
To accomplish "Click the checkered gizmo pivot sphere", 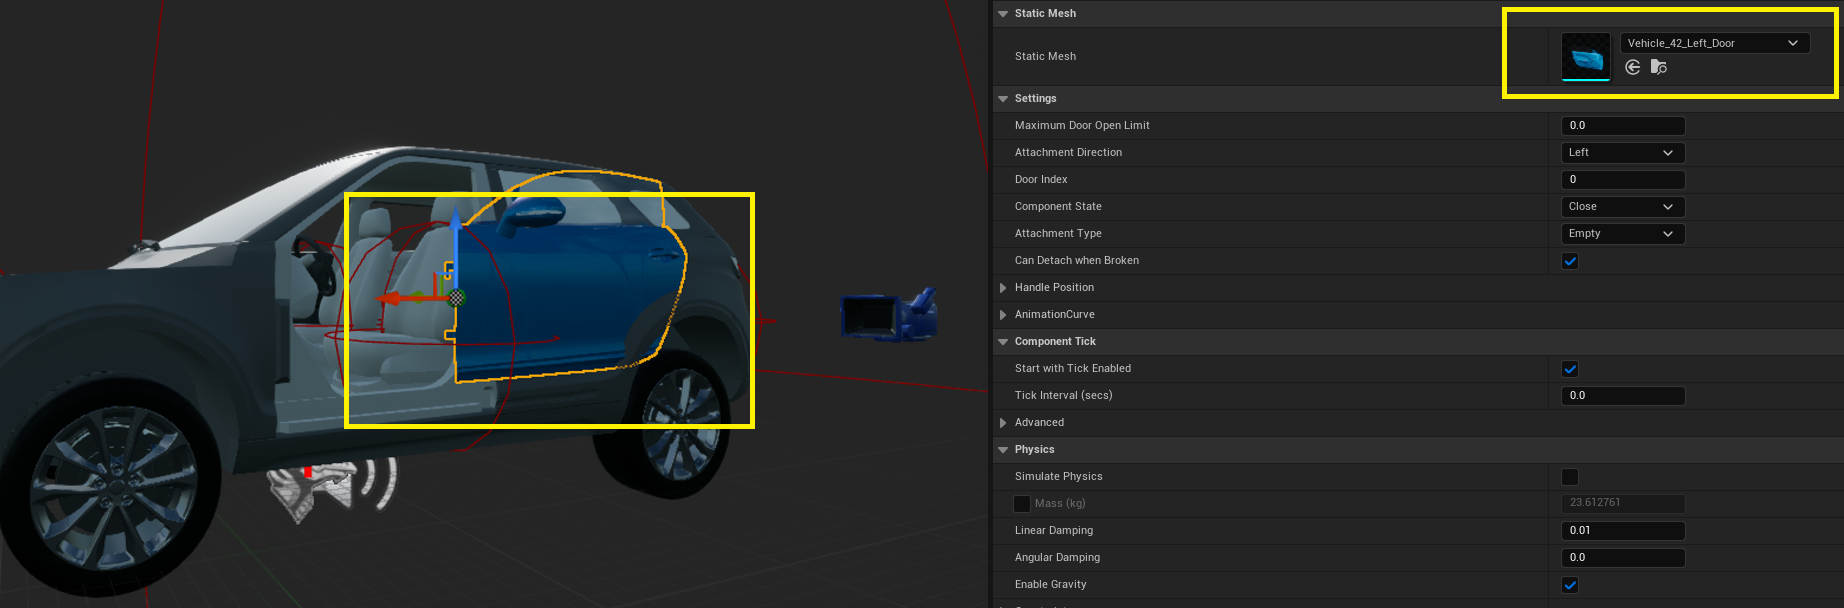I will click(x=457, y=298).
